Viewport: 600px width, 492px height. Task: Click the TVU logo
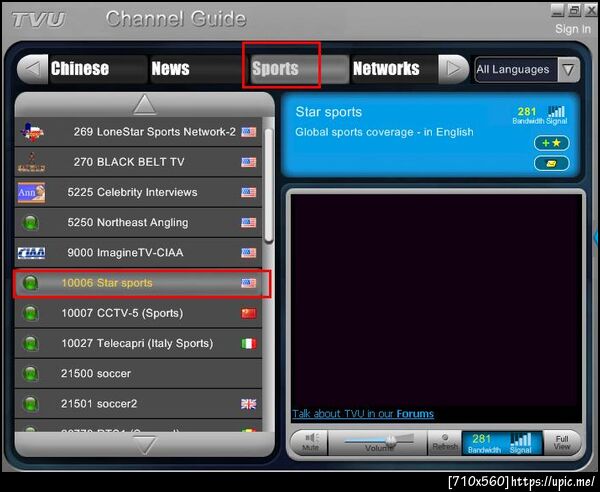[x=38, y=20]
